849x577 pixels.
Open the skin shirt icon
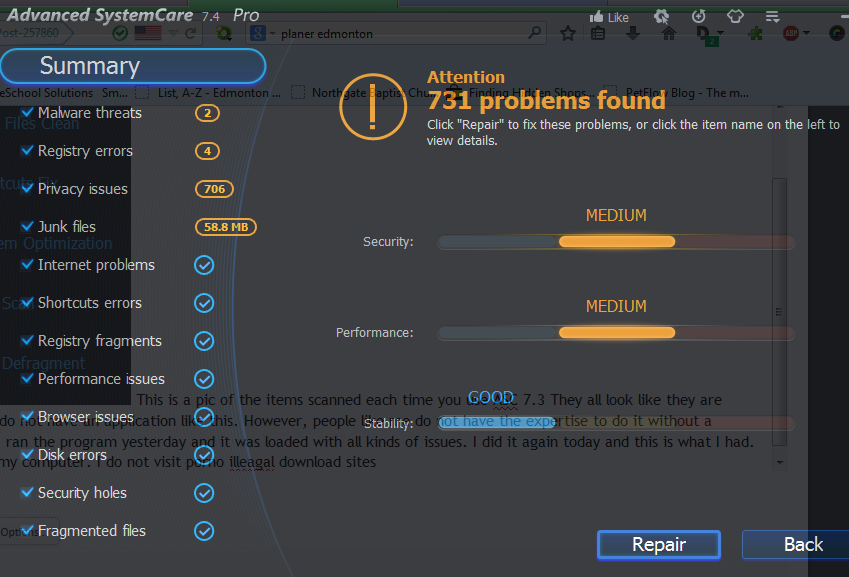[x=735, y=16]
